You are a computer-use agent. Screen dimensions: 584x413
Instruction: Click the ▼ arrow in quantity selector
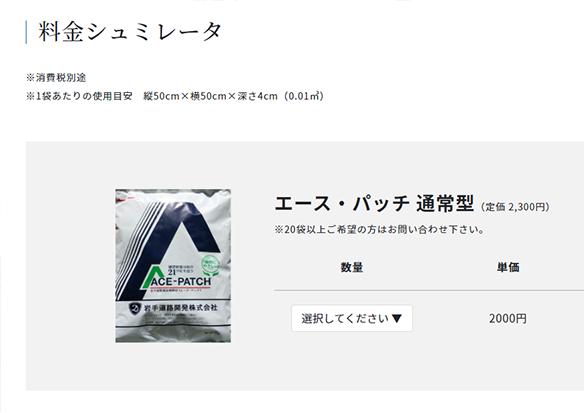pyautogui.click(x=397, y=318)
